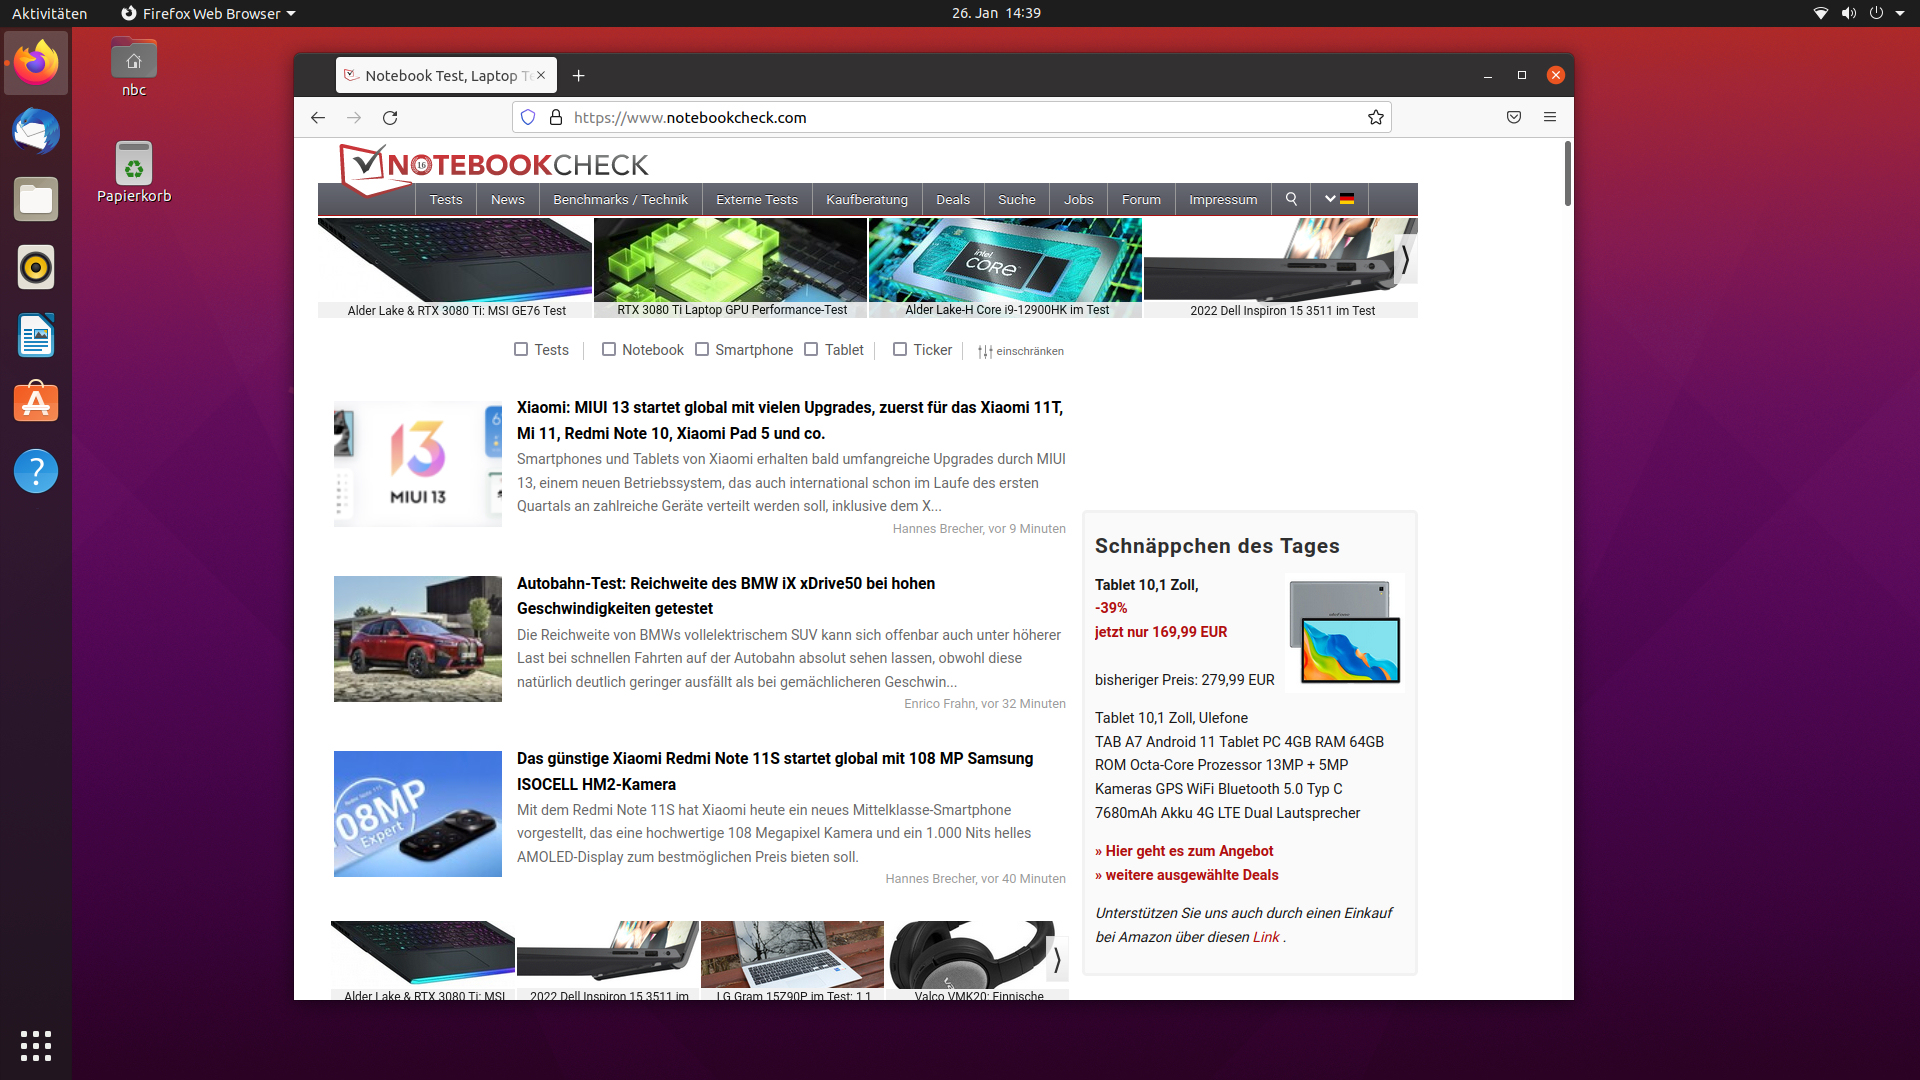Viewport: 1920px width, 1080px height.
Task: Follow the 'Hier geht es zum Angebot' link
Action: 1184,851
